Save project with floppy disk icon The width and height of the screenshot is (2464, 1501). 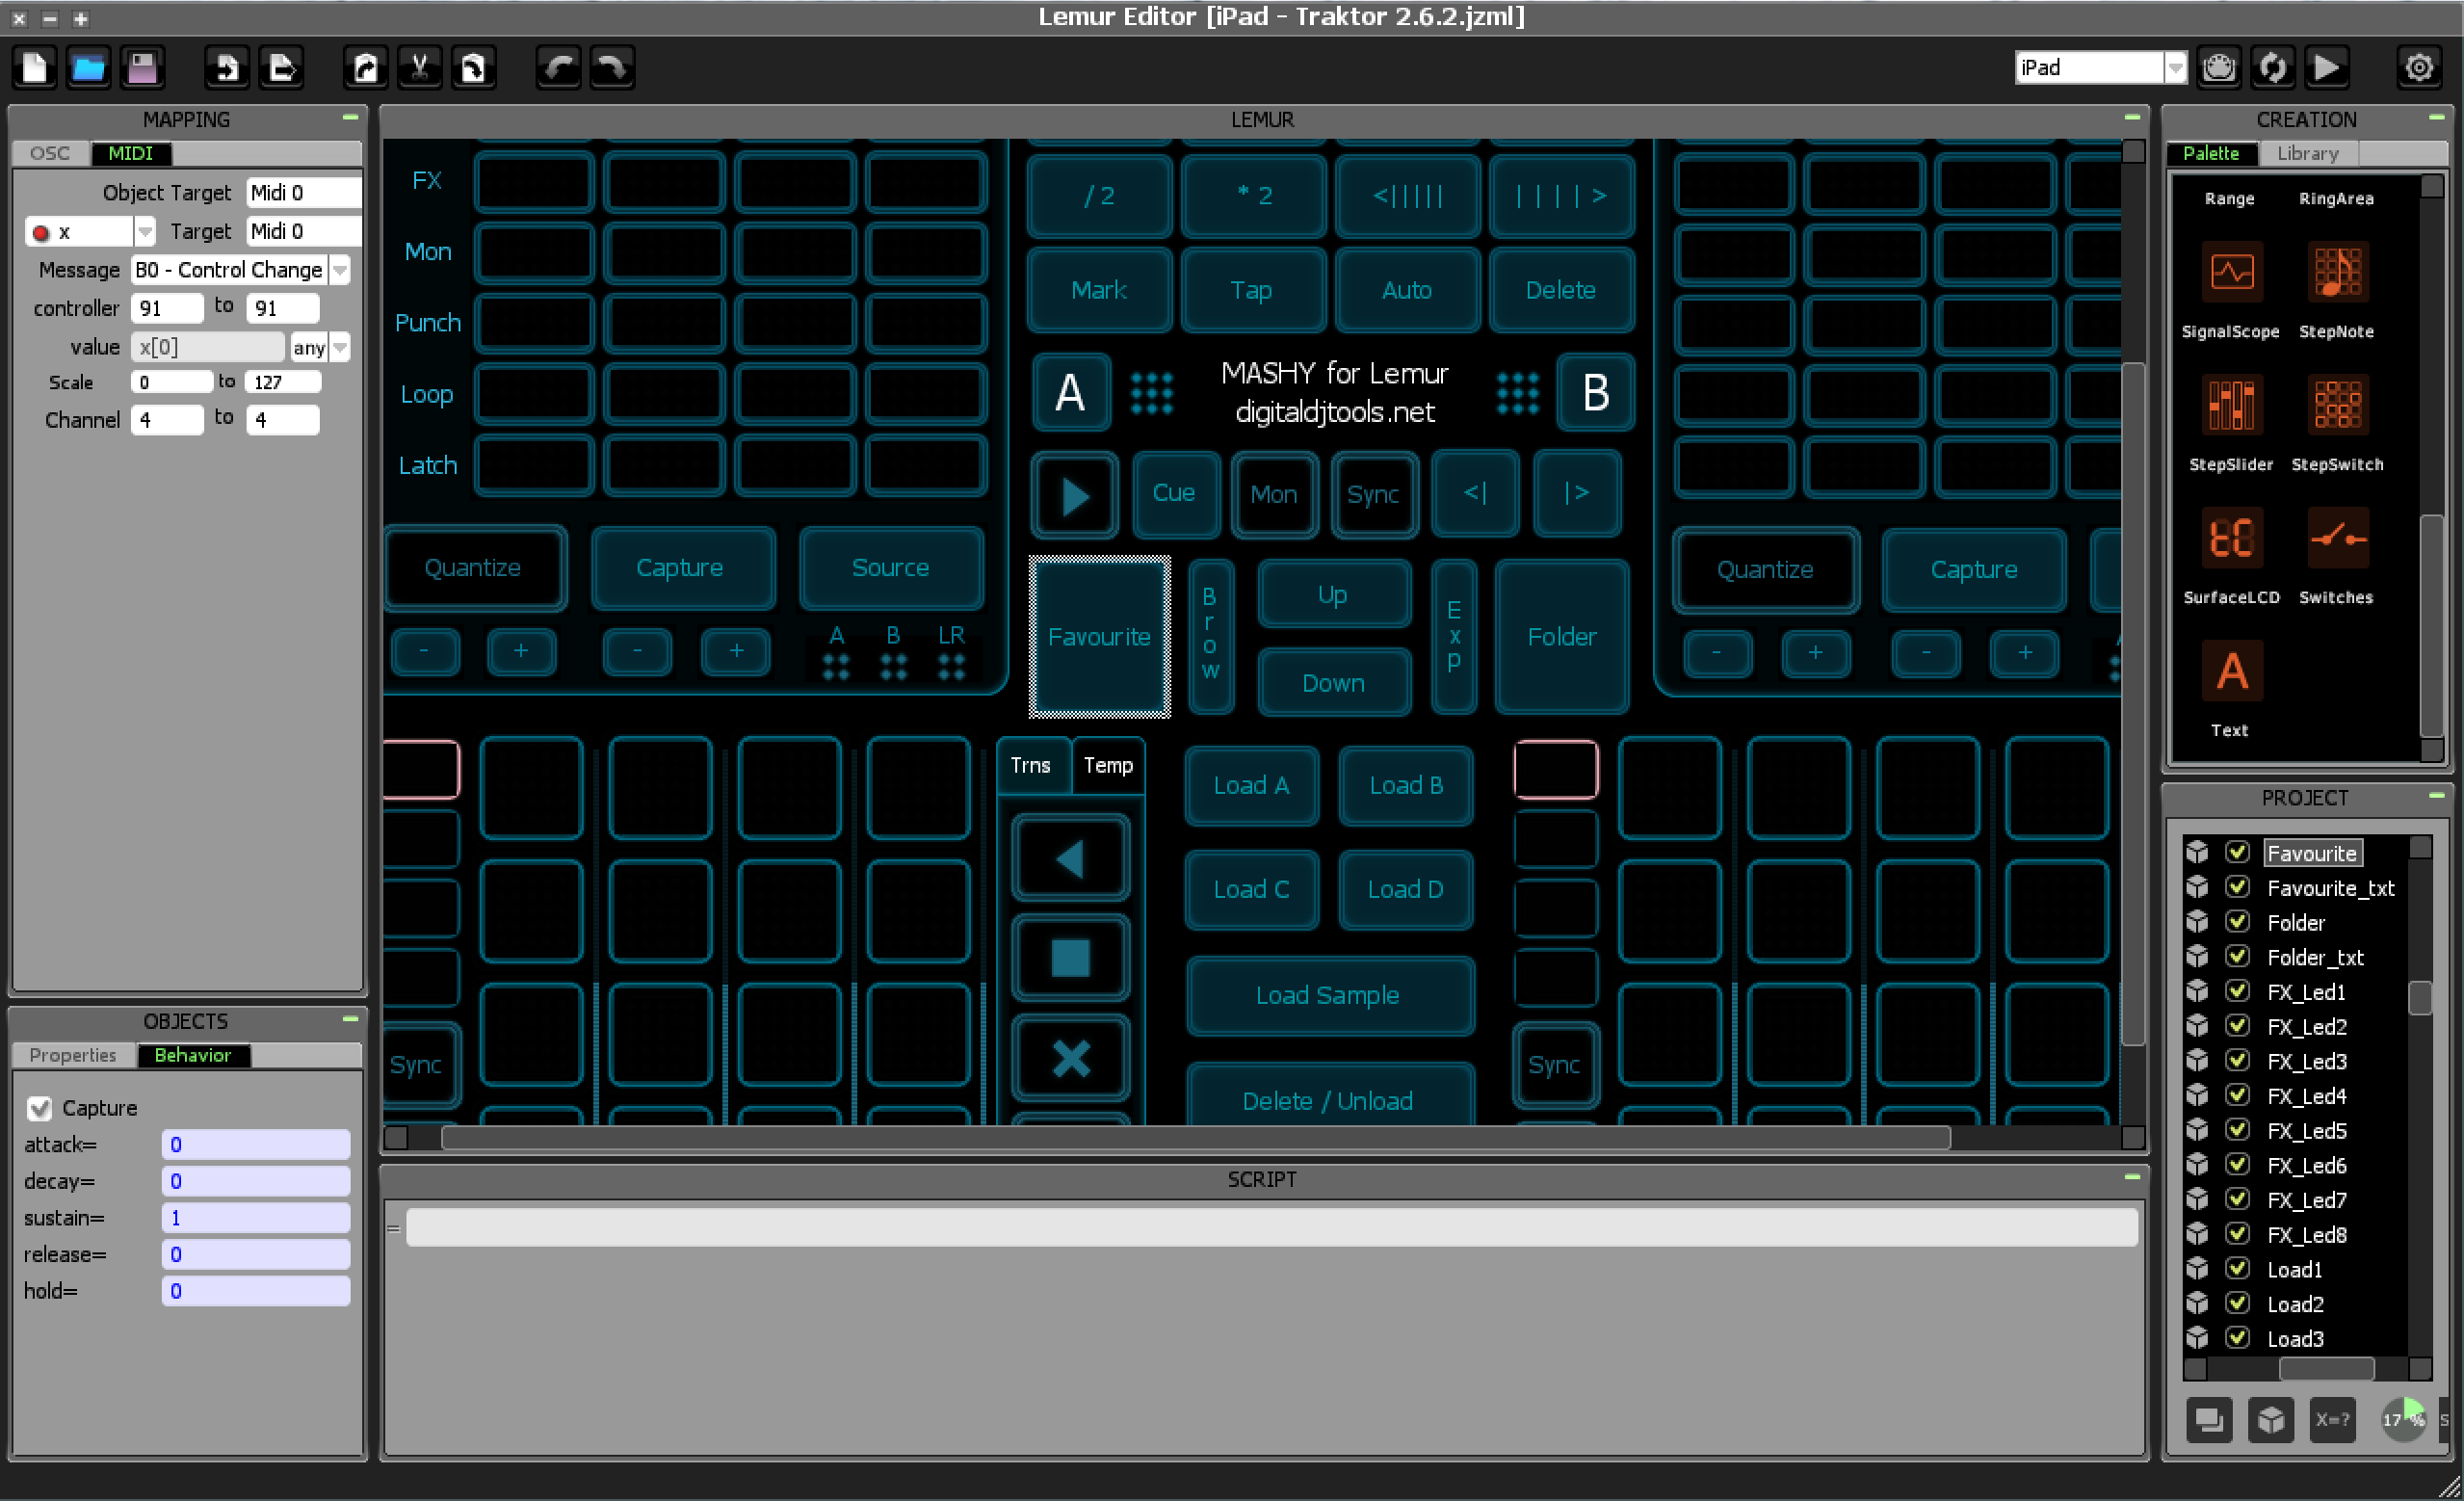(x=142, y=67)
